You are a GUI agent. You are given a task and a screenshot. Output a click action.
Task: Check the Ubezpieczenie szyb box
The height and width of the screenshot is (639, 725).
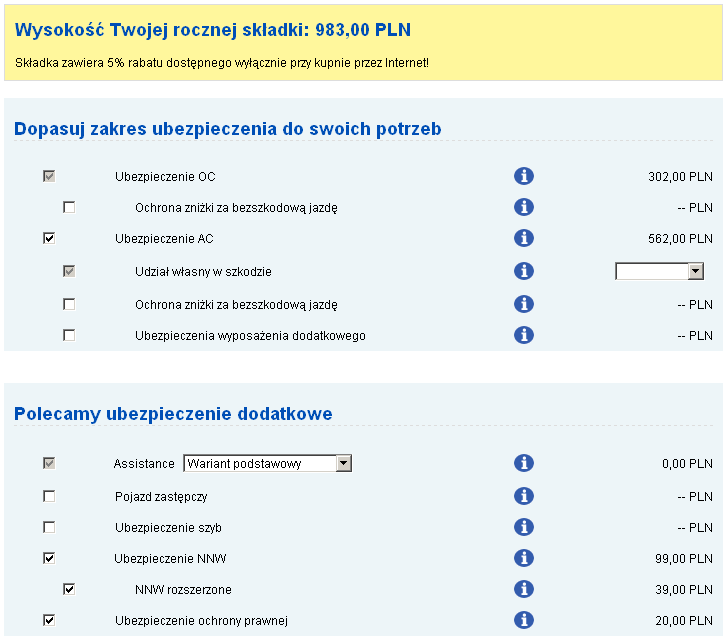49,527
